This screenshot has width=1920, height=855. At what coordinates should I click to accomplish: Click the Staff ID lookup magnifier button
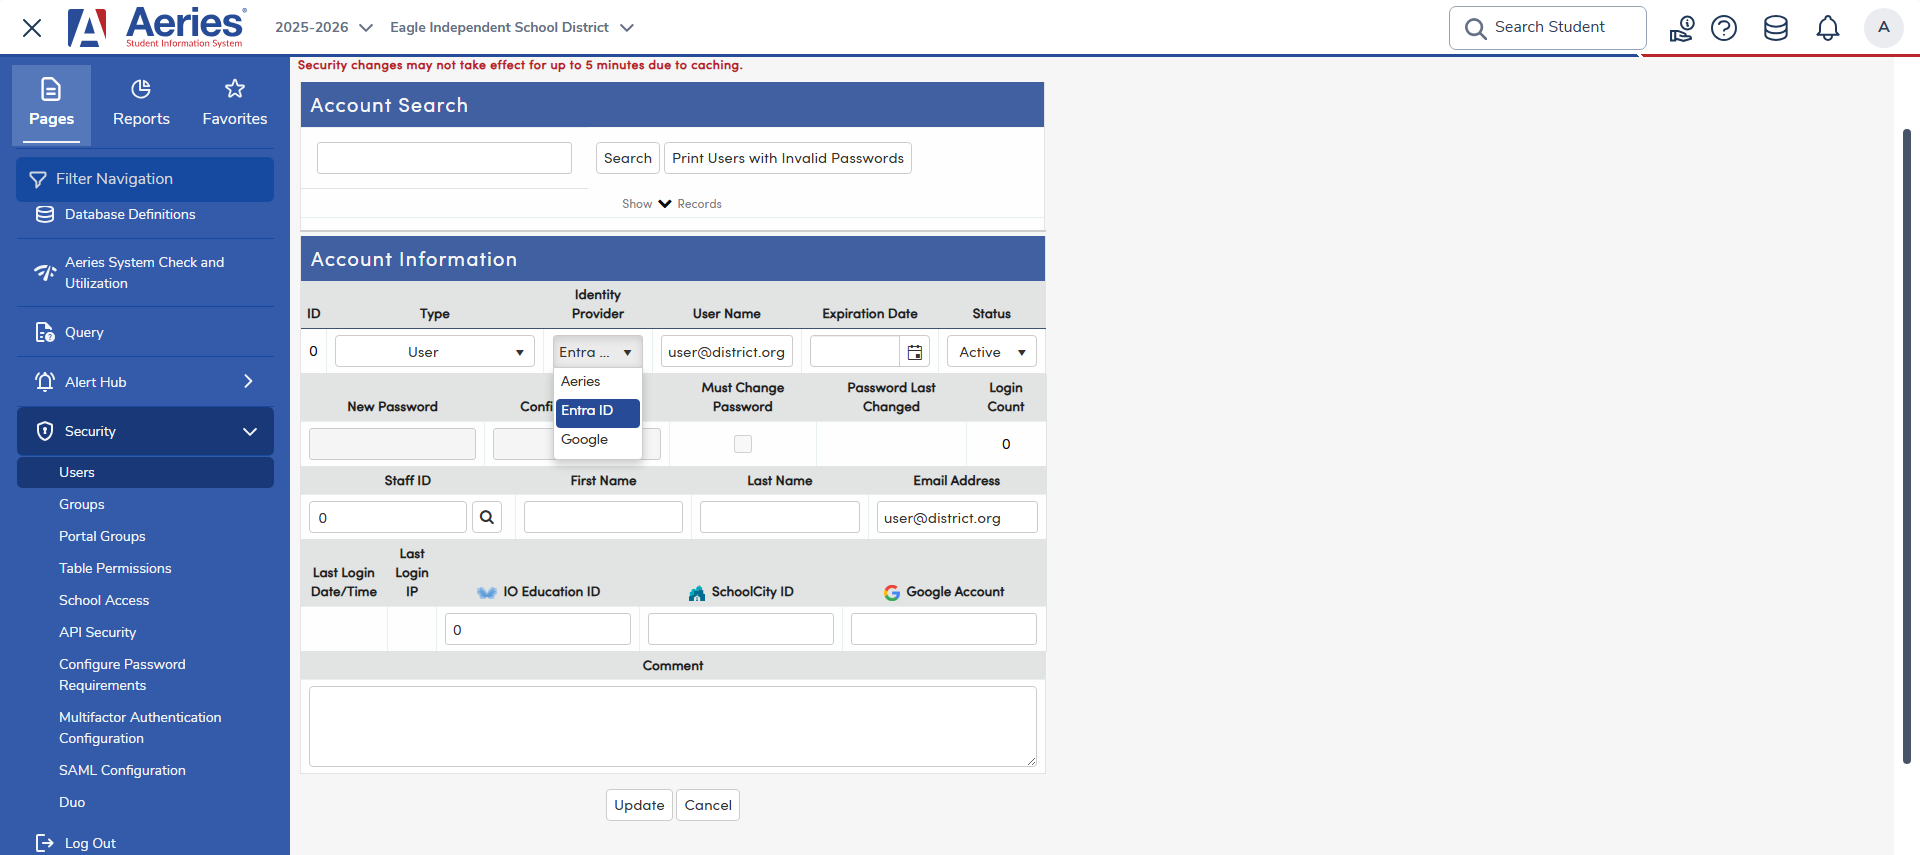[487, 517]
